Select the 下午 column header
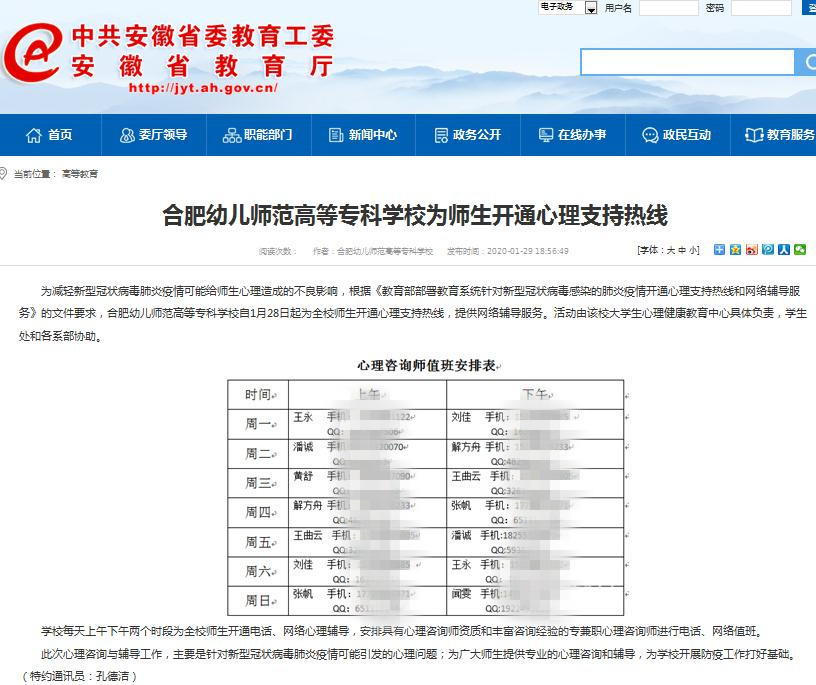Screen dimensions: 816x685 tap(535, 395)
